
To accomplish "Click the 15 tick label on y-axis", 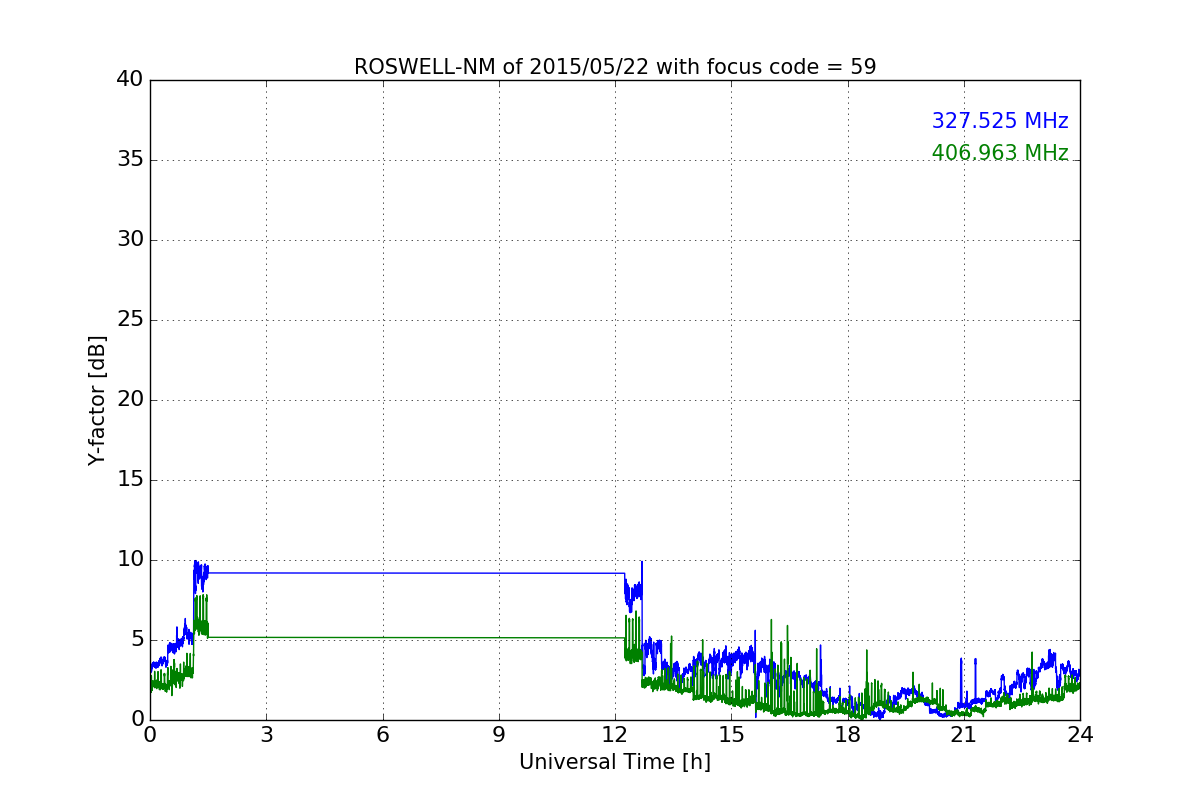I will pos(130,479).
